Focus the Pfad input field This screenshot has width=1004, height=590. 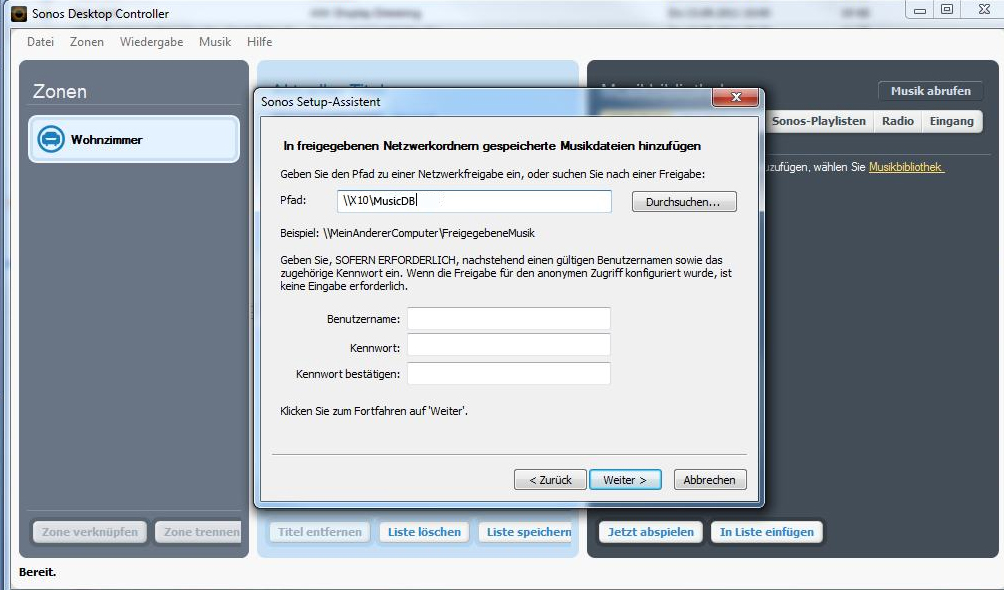click(474, 201)
